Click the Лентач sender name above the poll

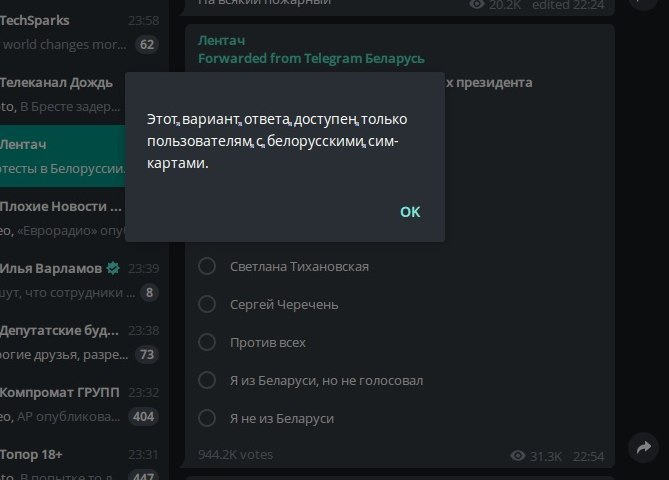(220, 40)
